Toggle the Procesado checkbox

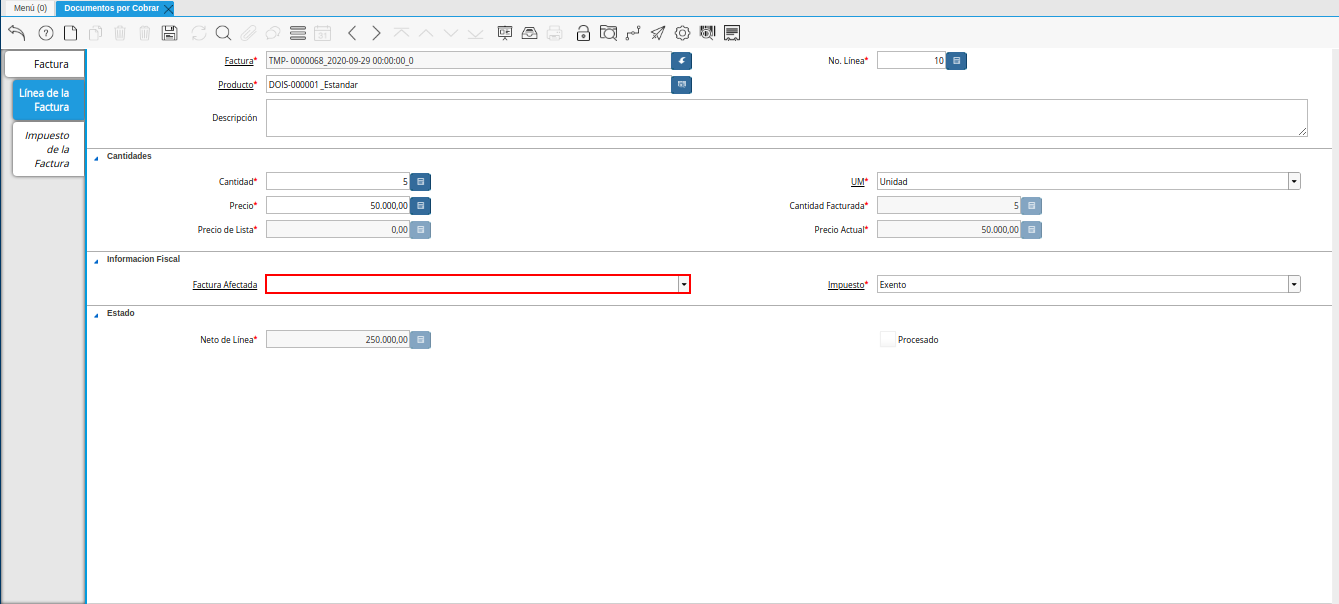(888, 339)
